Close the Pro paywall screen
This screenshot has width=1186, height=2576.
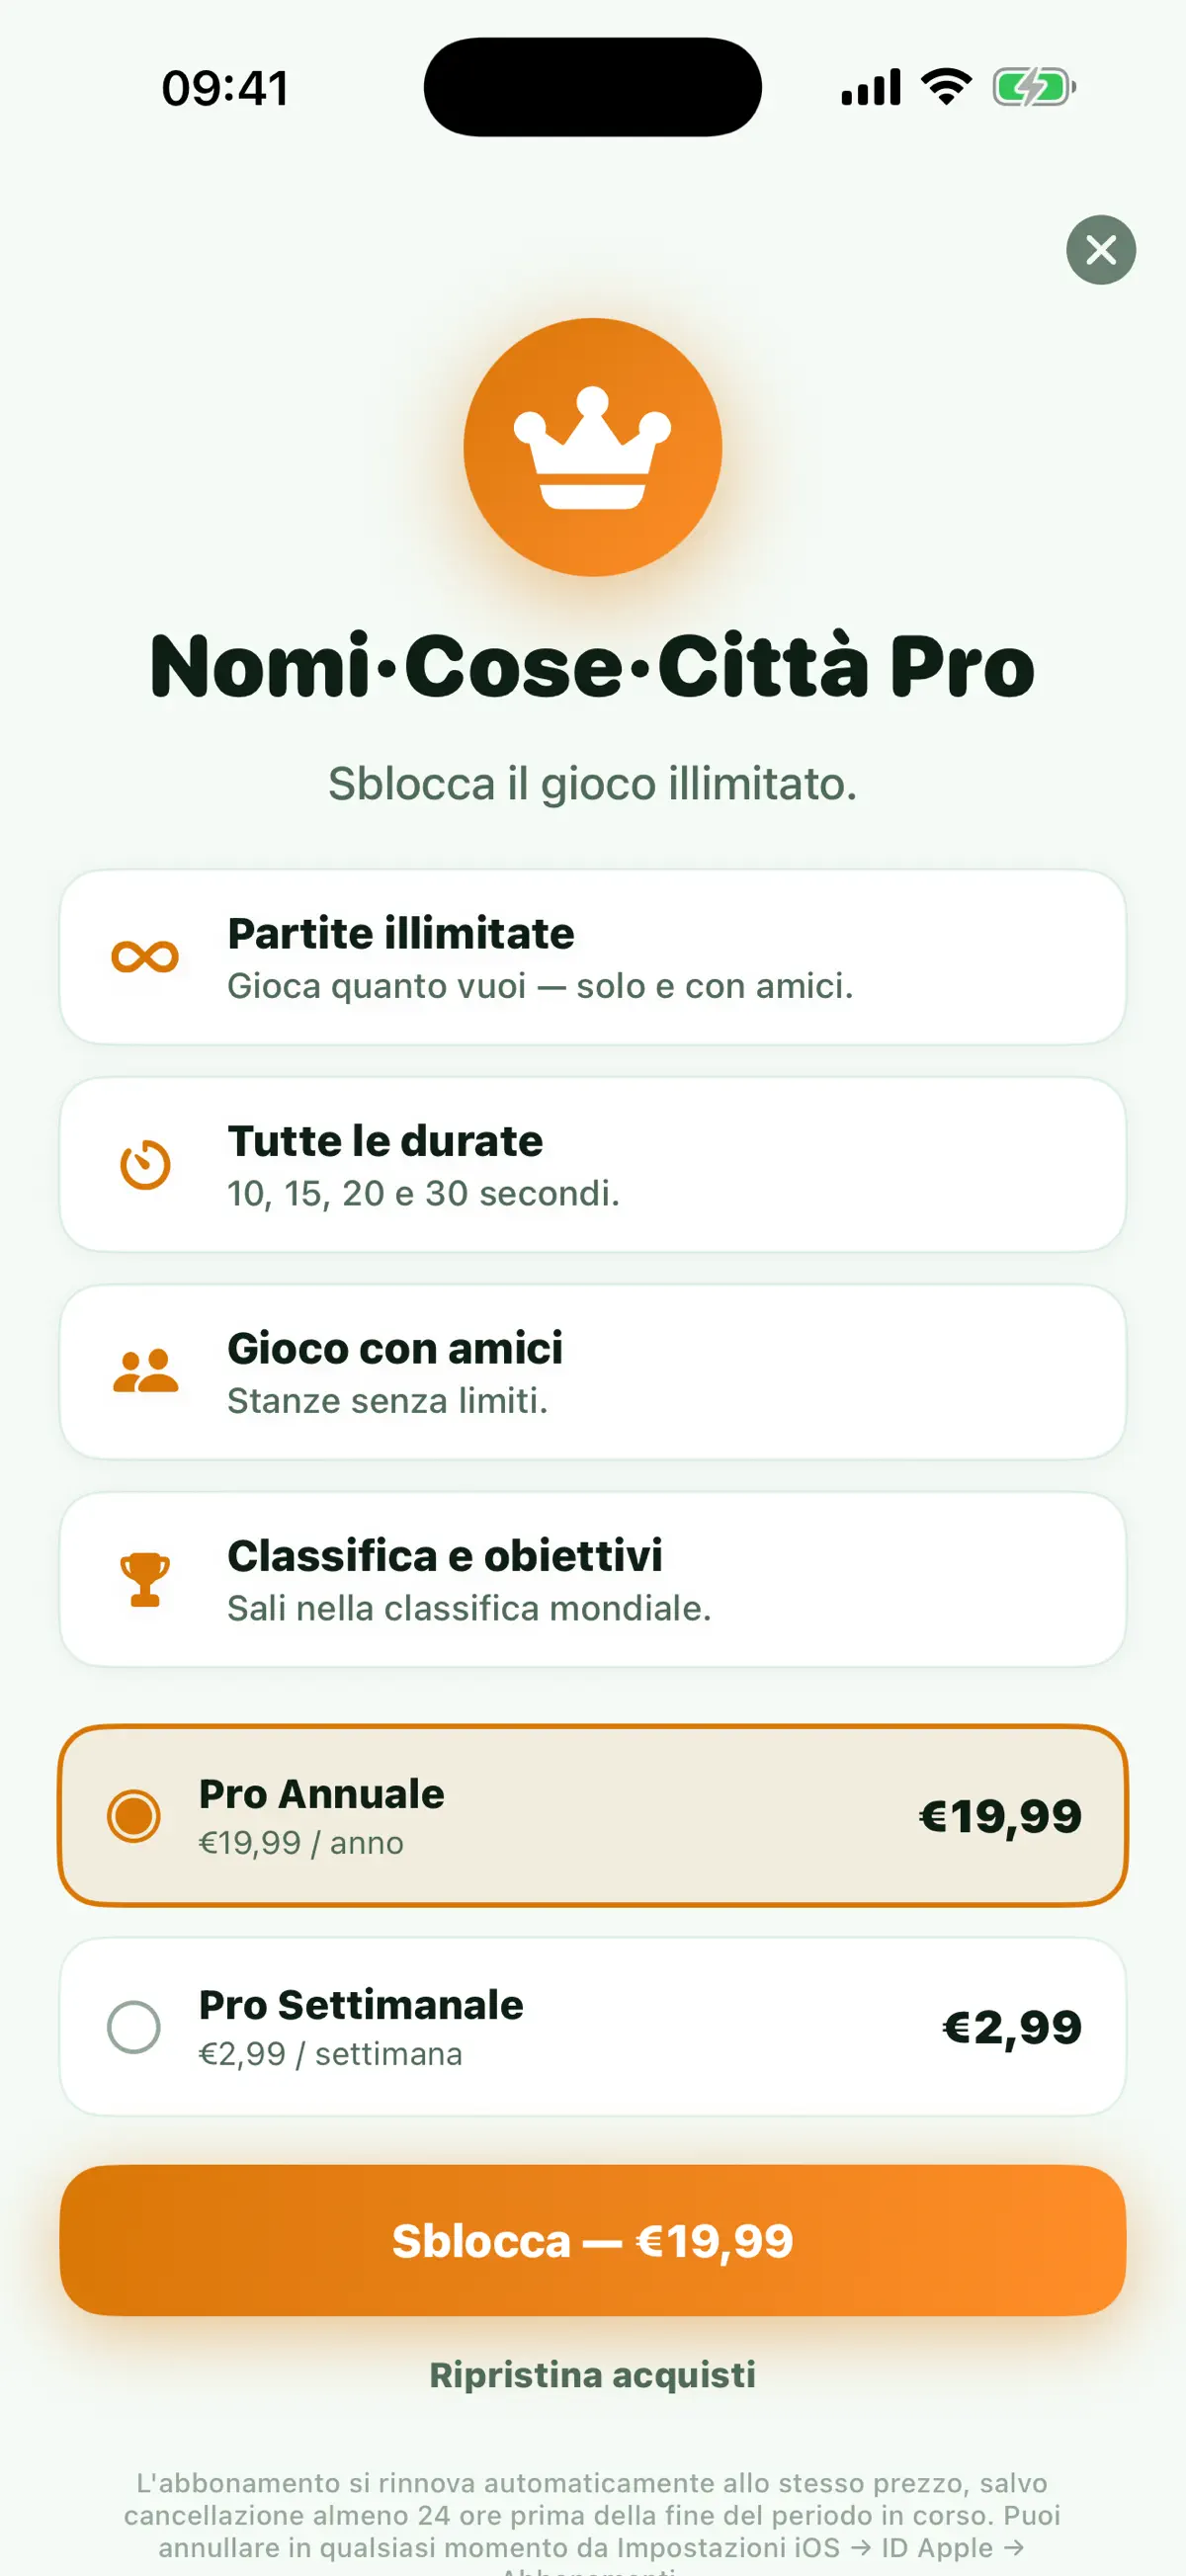pos(1100,250)
